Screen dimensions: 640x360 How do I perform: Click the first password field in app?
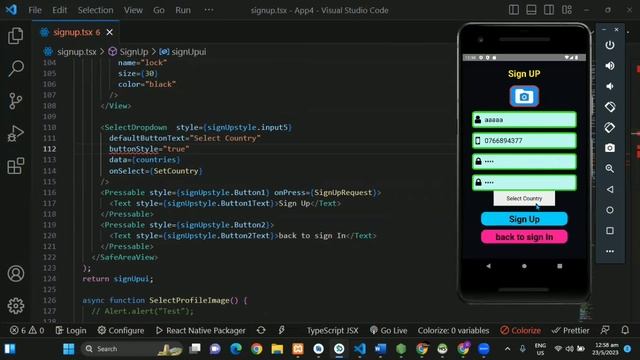click(x=524, y=162)
